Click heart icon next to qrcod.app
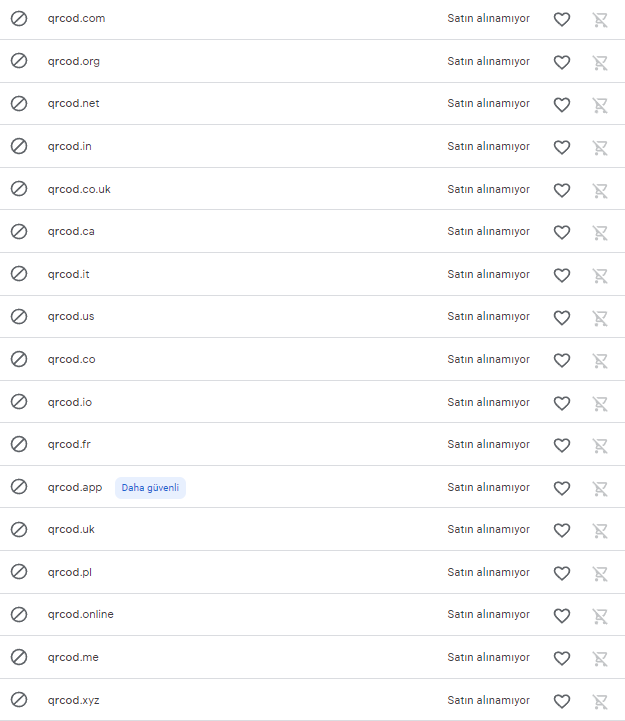 click(562, 488)
